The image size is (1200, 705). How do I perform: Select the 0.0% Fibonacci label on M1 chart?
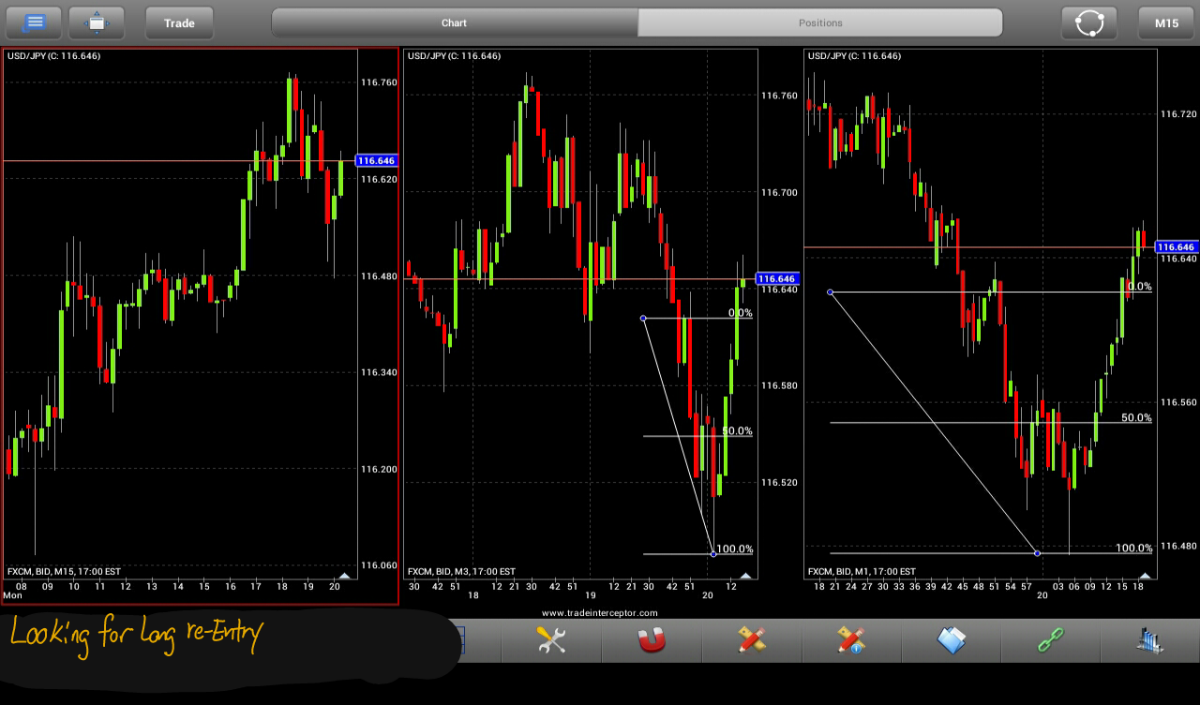tap(1139, 286)
